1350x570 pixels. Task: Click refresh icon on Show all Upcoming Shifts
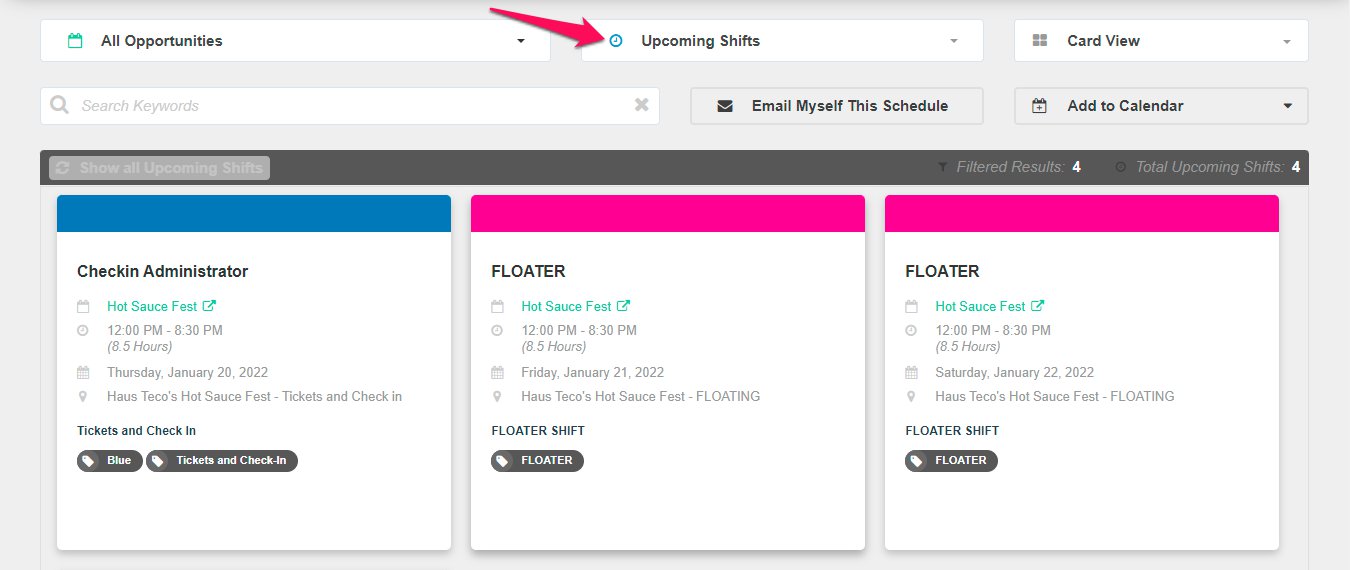[63, 168]
